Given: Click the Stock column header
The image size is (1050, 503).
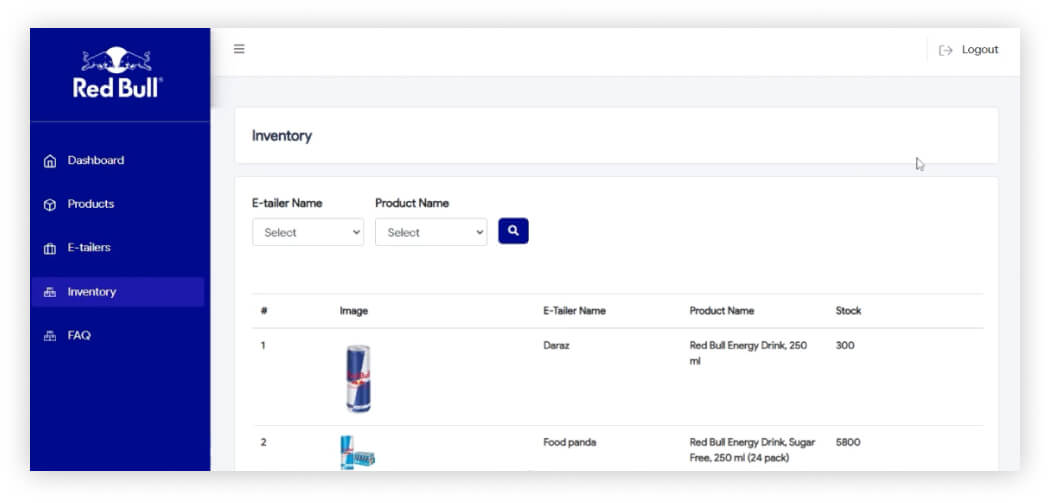Looking at the screenshot, I should point(848,311).
